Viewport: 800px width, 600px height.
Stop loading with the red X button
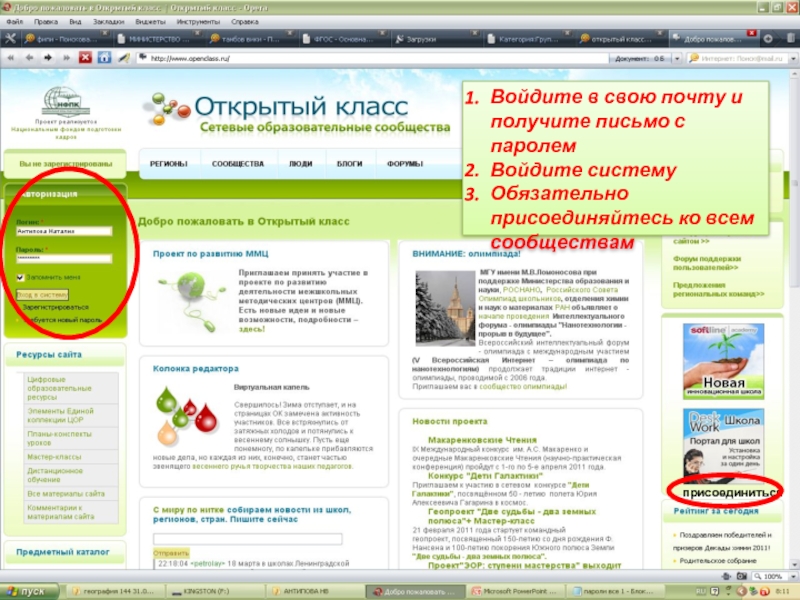[x=85, y=58]
